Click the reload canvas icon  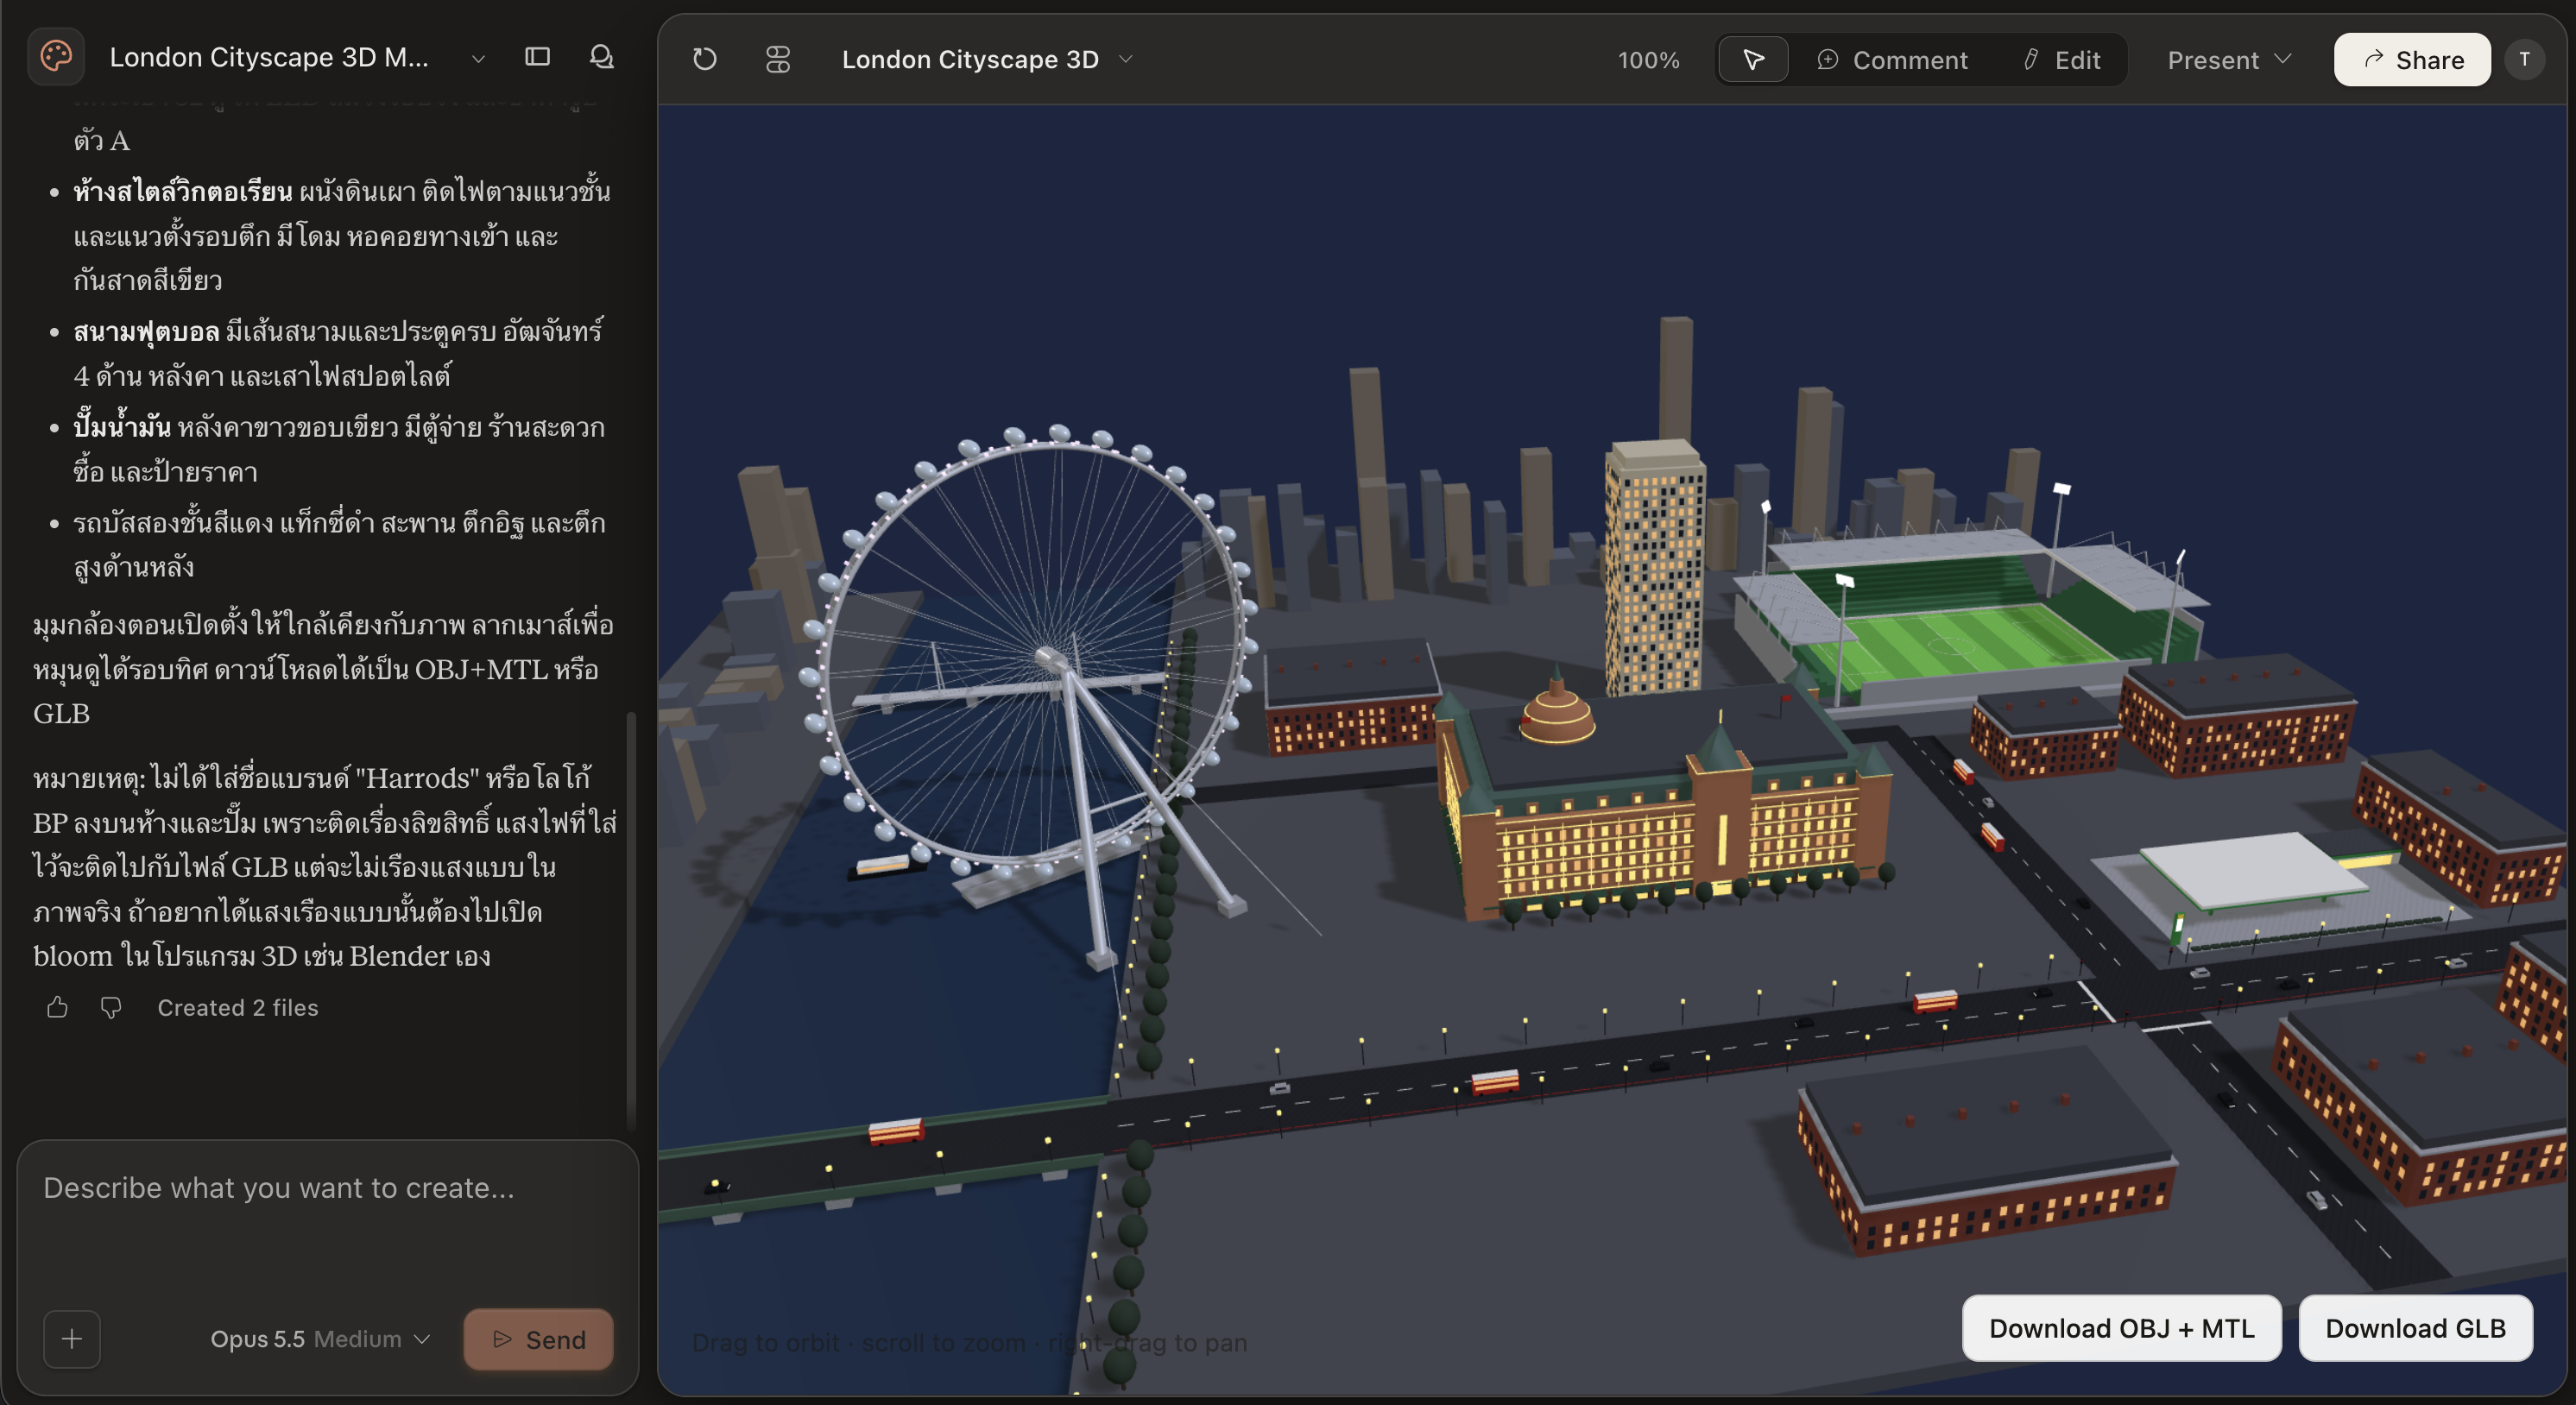(705, 59)
